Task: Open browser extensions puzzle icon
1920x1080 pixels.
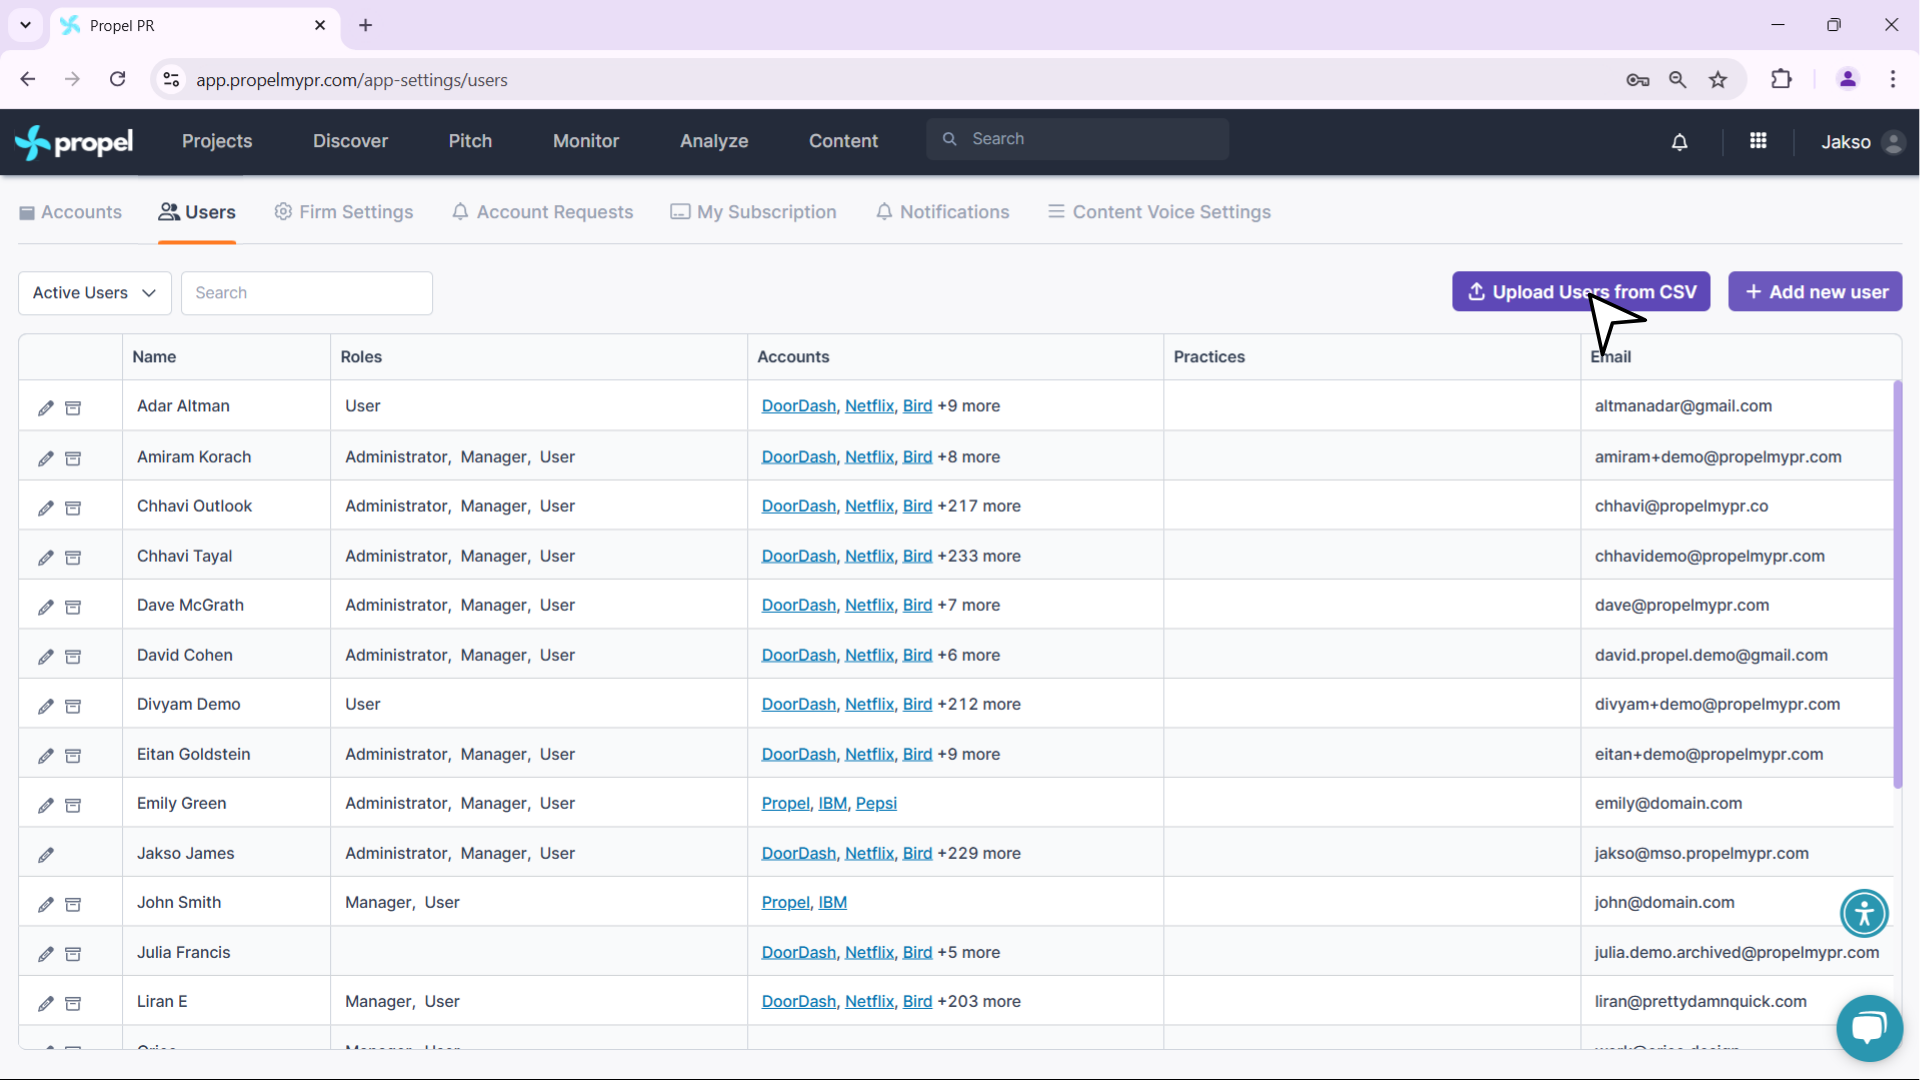Action: coord(1781,79)
